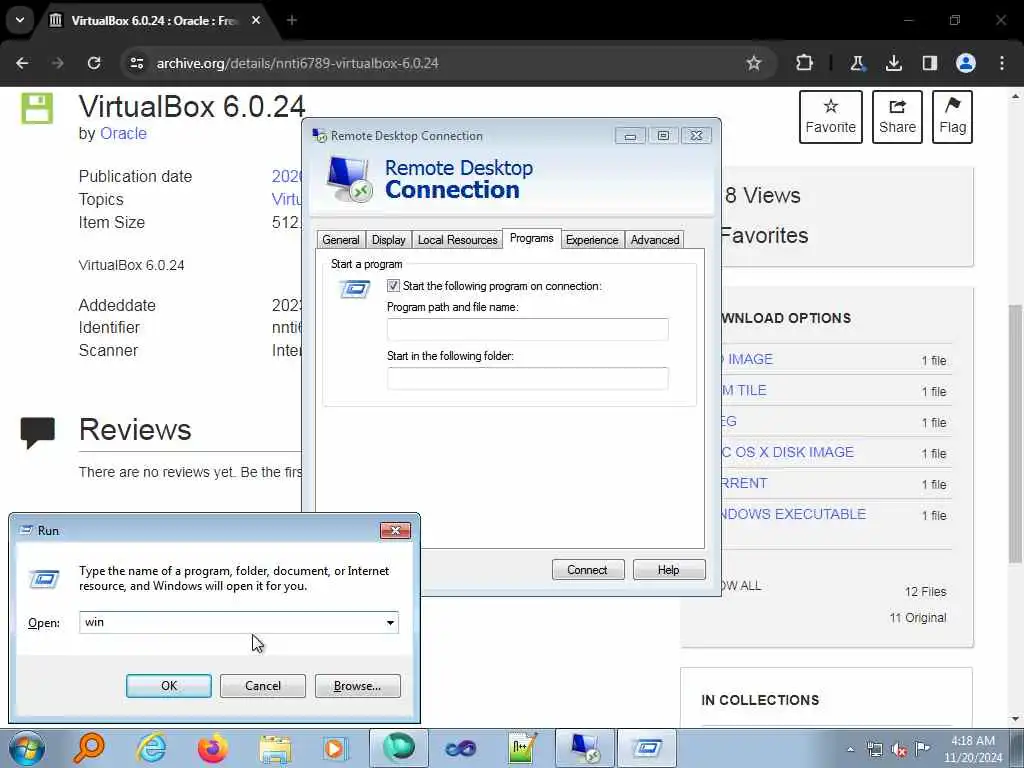Click the Reviews speech bubble icon
1024x768 pixels.
(x=37, y=432)
